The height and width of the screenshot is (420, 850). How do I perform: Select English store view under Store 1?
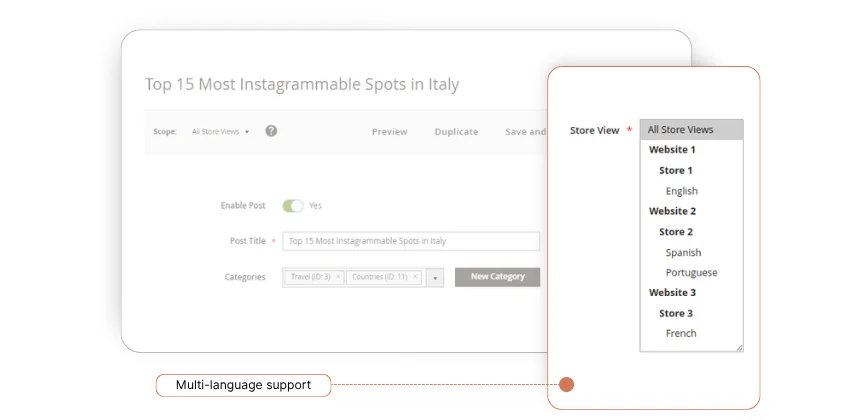681,191
